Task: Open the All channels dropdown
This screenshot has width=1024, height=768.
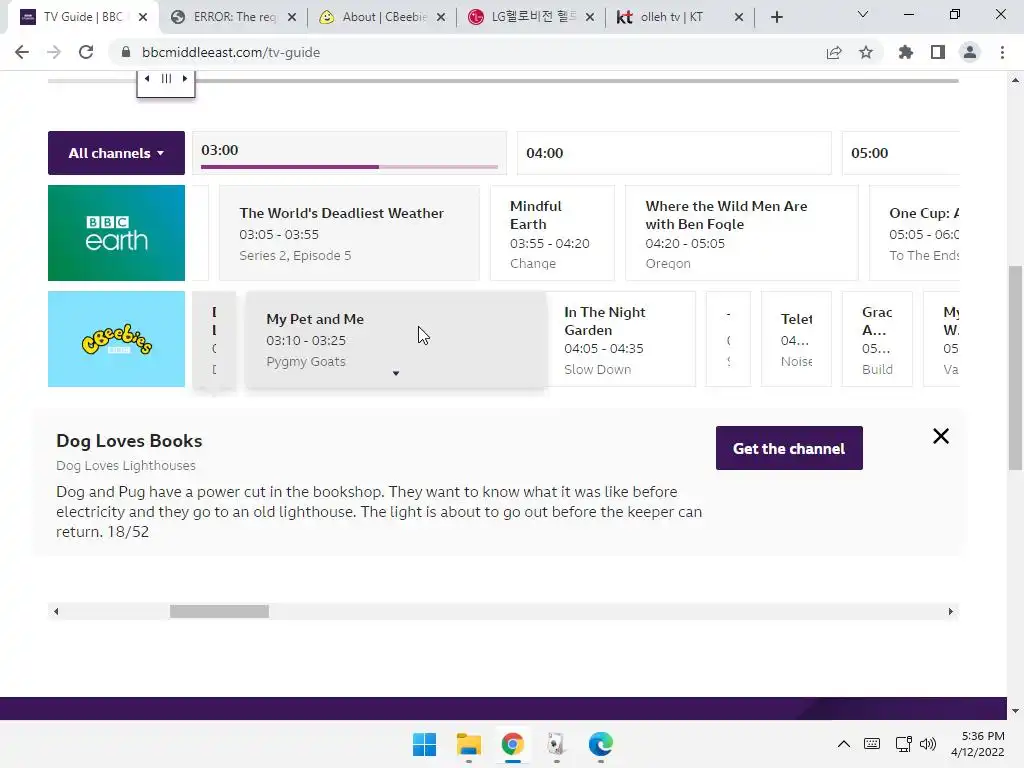Action: (x=116, y=153)
